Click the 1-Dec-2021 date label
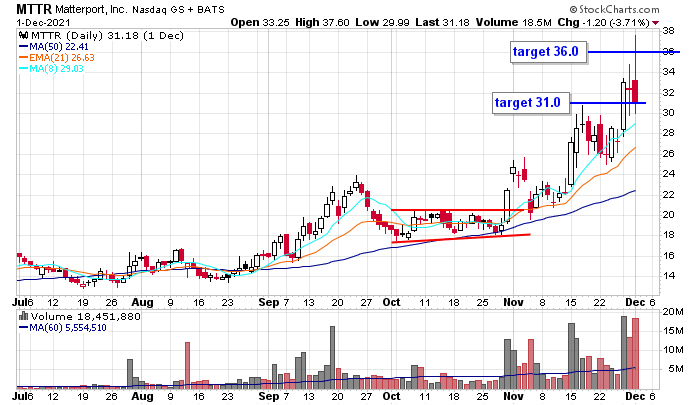 click(x=43, y=22)
